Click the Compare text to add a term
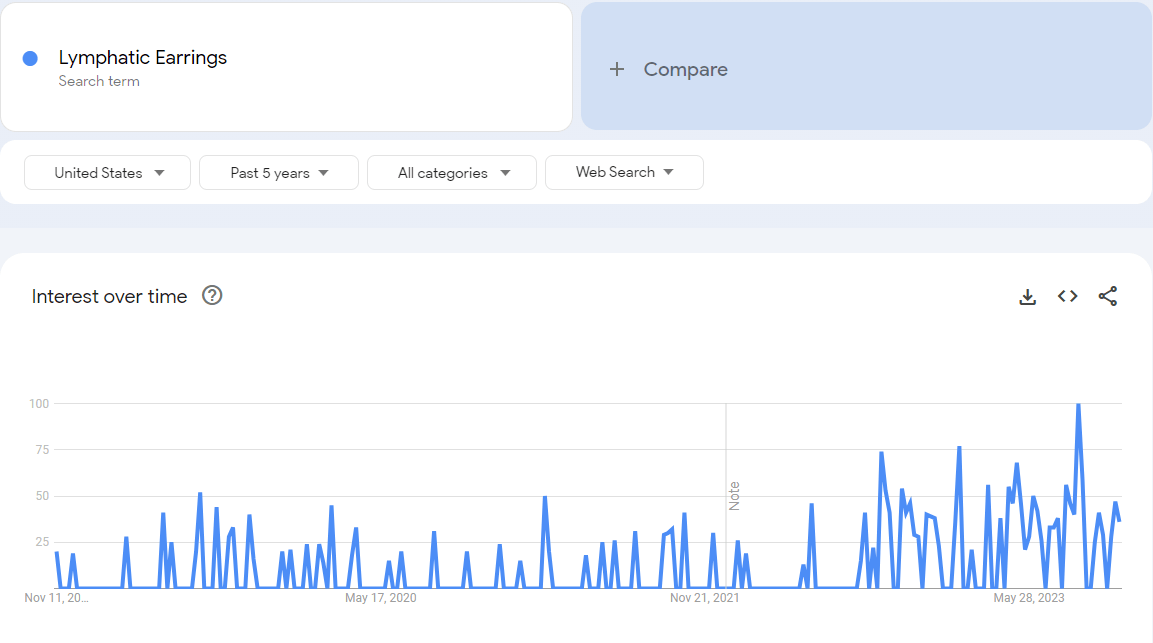This screenshot has height=643, width=1153. click(x=685, y=69)
